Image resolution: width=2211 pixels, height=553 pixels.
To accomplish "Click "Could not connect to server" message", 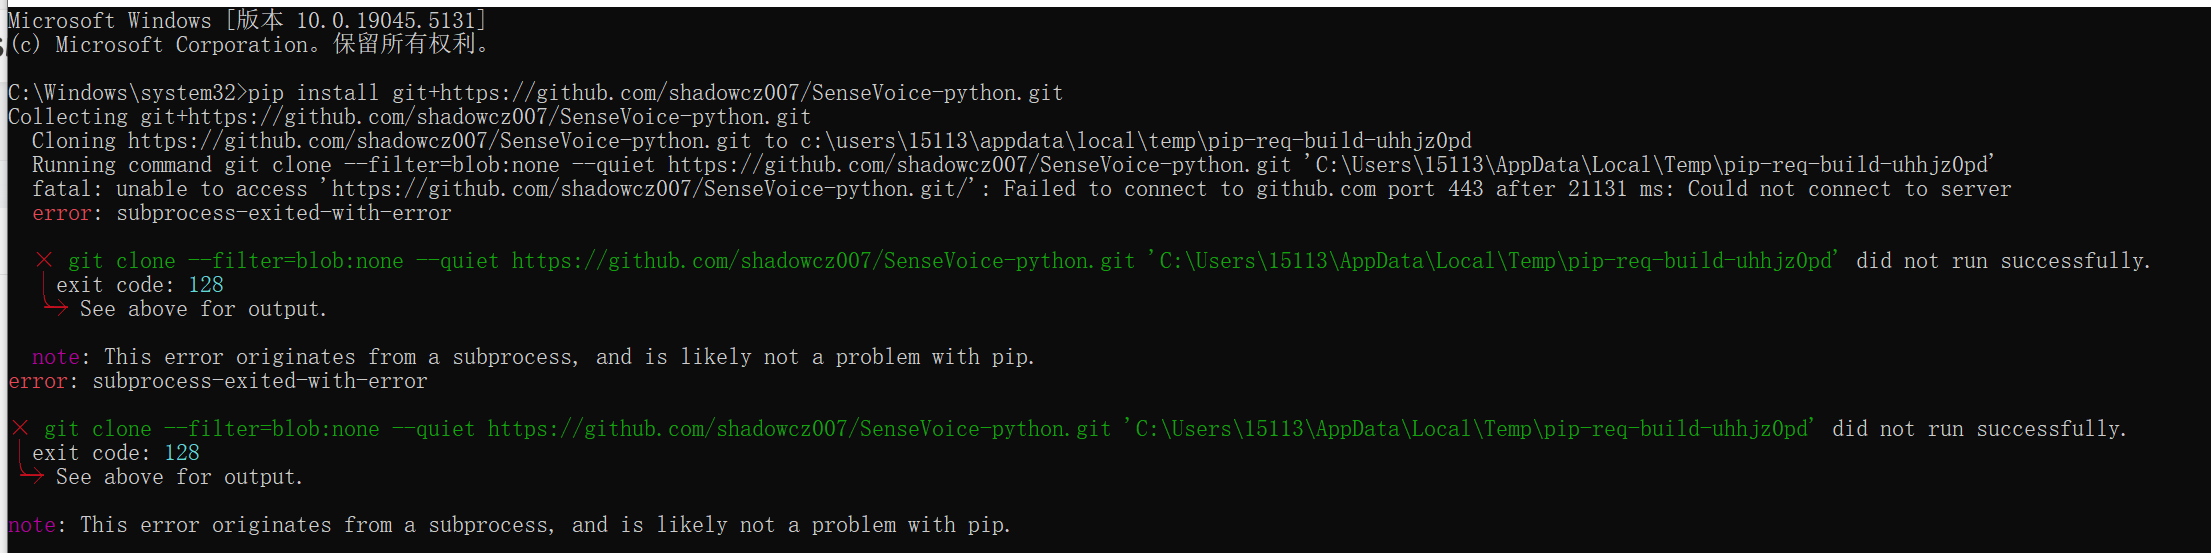I will pyautogui.click(x=1849, y=189).
